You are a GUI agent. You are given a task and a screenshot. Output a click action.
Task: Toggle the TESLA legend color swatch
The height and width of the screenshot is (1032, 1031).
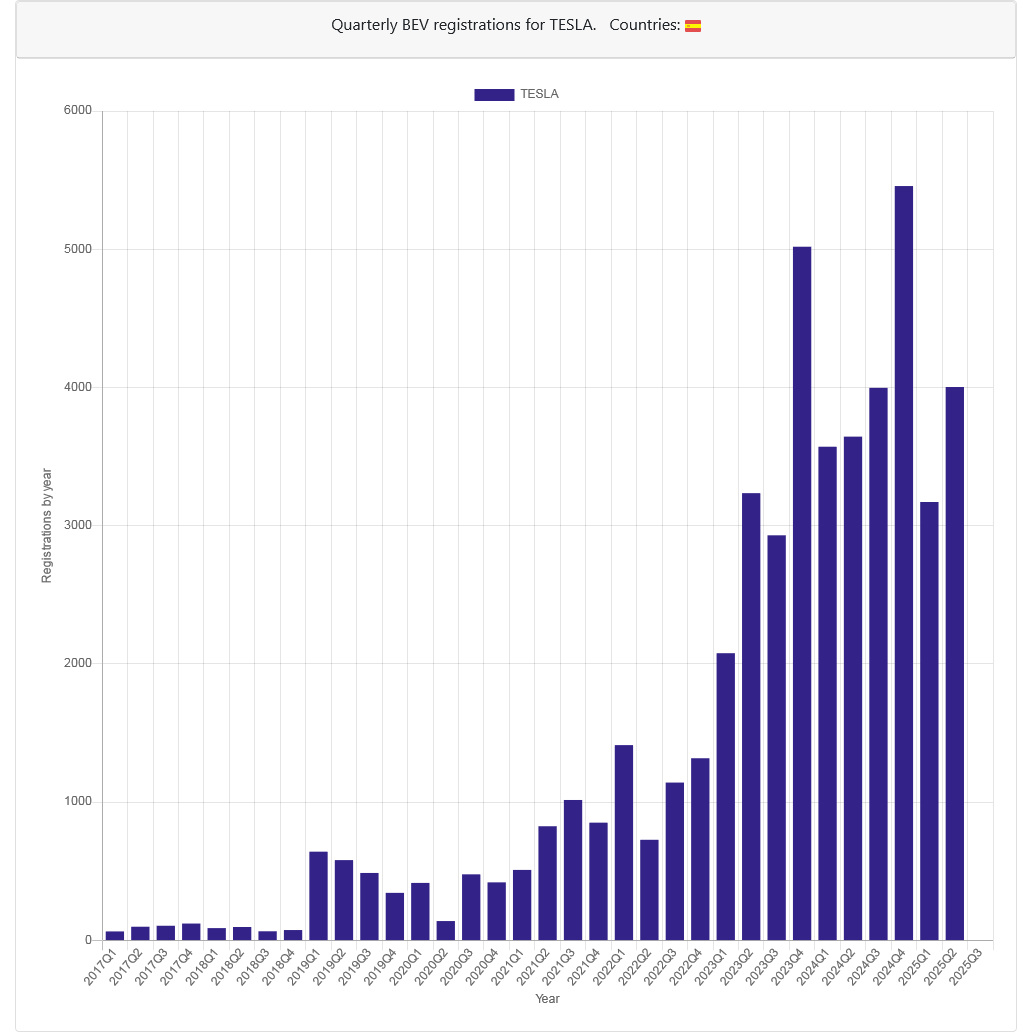[494, 95]
